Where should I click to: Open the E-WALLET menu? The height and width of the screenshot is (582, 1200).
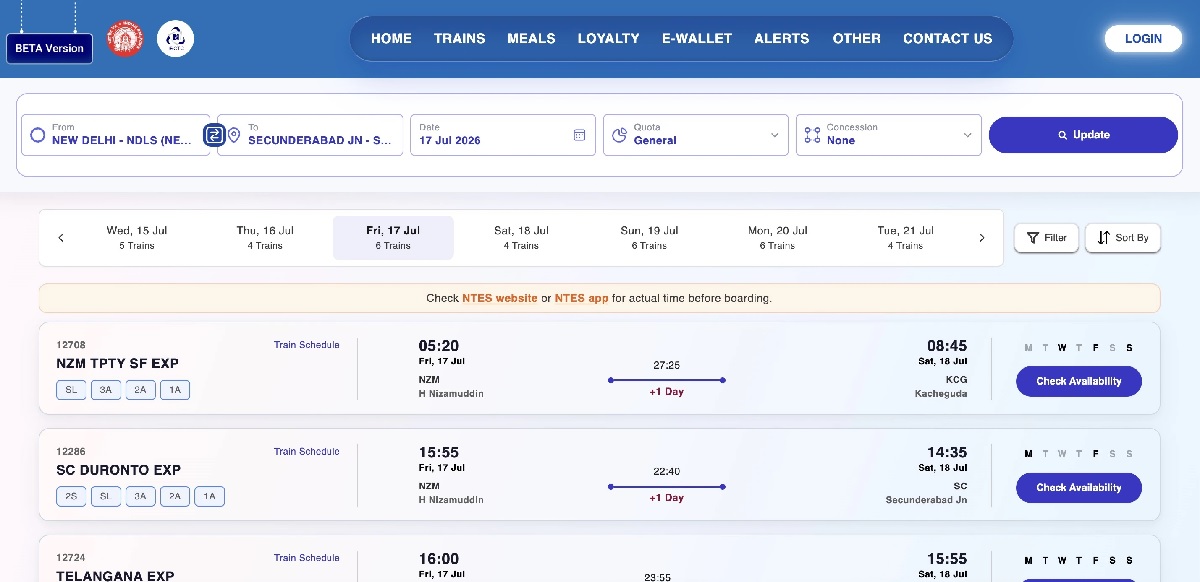pyautogui.click(x=697, y=39)
